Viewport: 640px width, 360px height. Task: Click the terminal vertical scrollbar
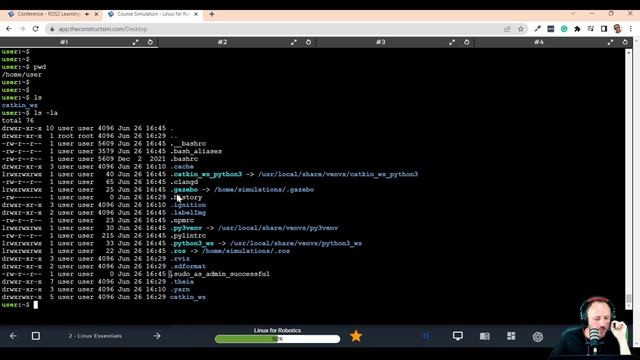click(629, 180)
